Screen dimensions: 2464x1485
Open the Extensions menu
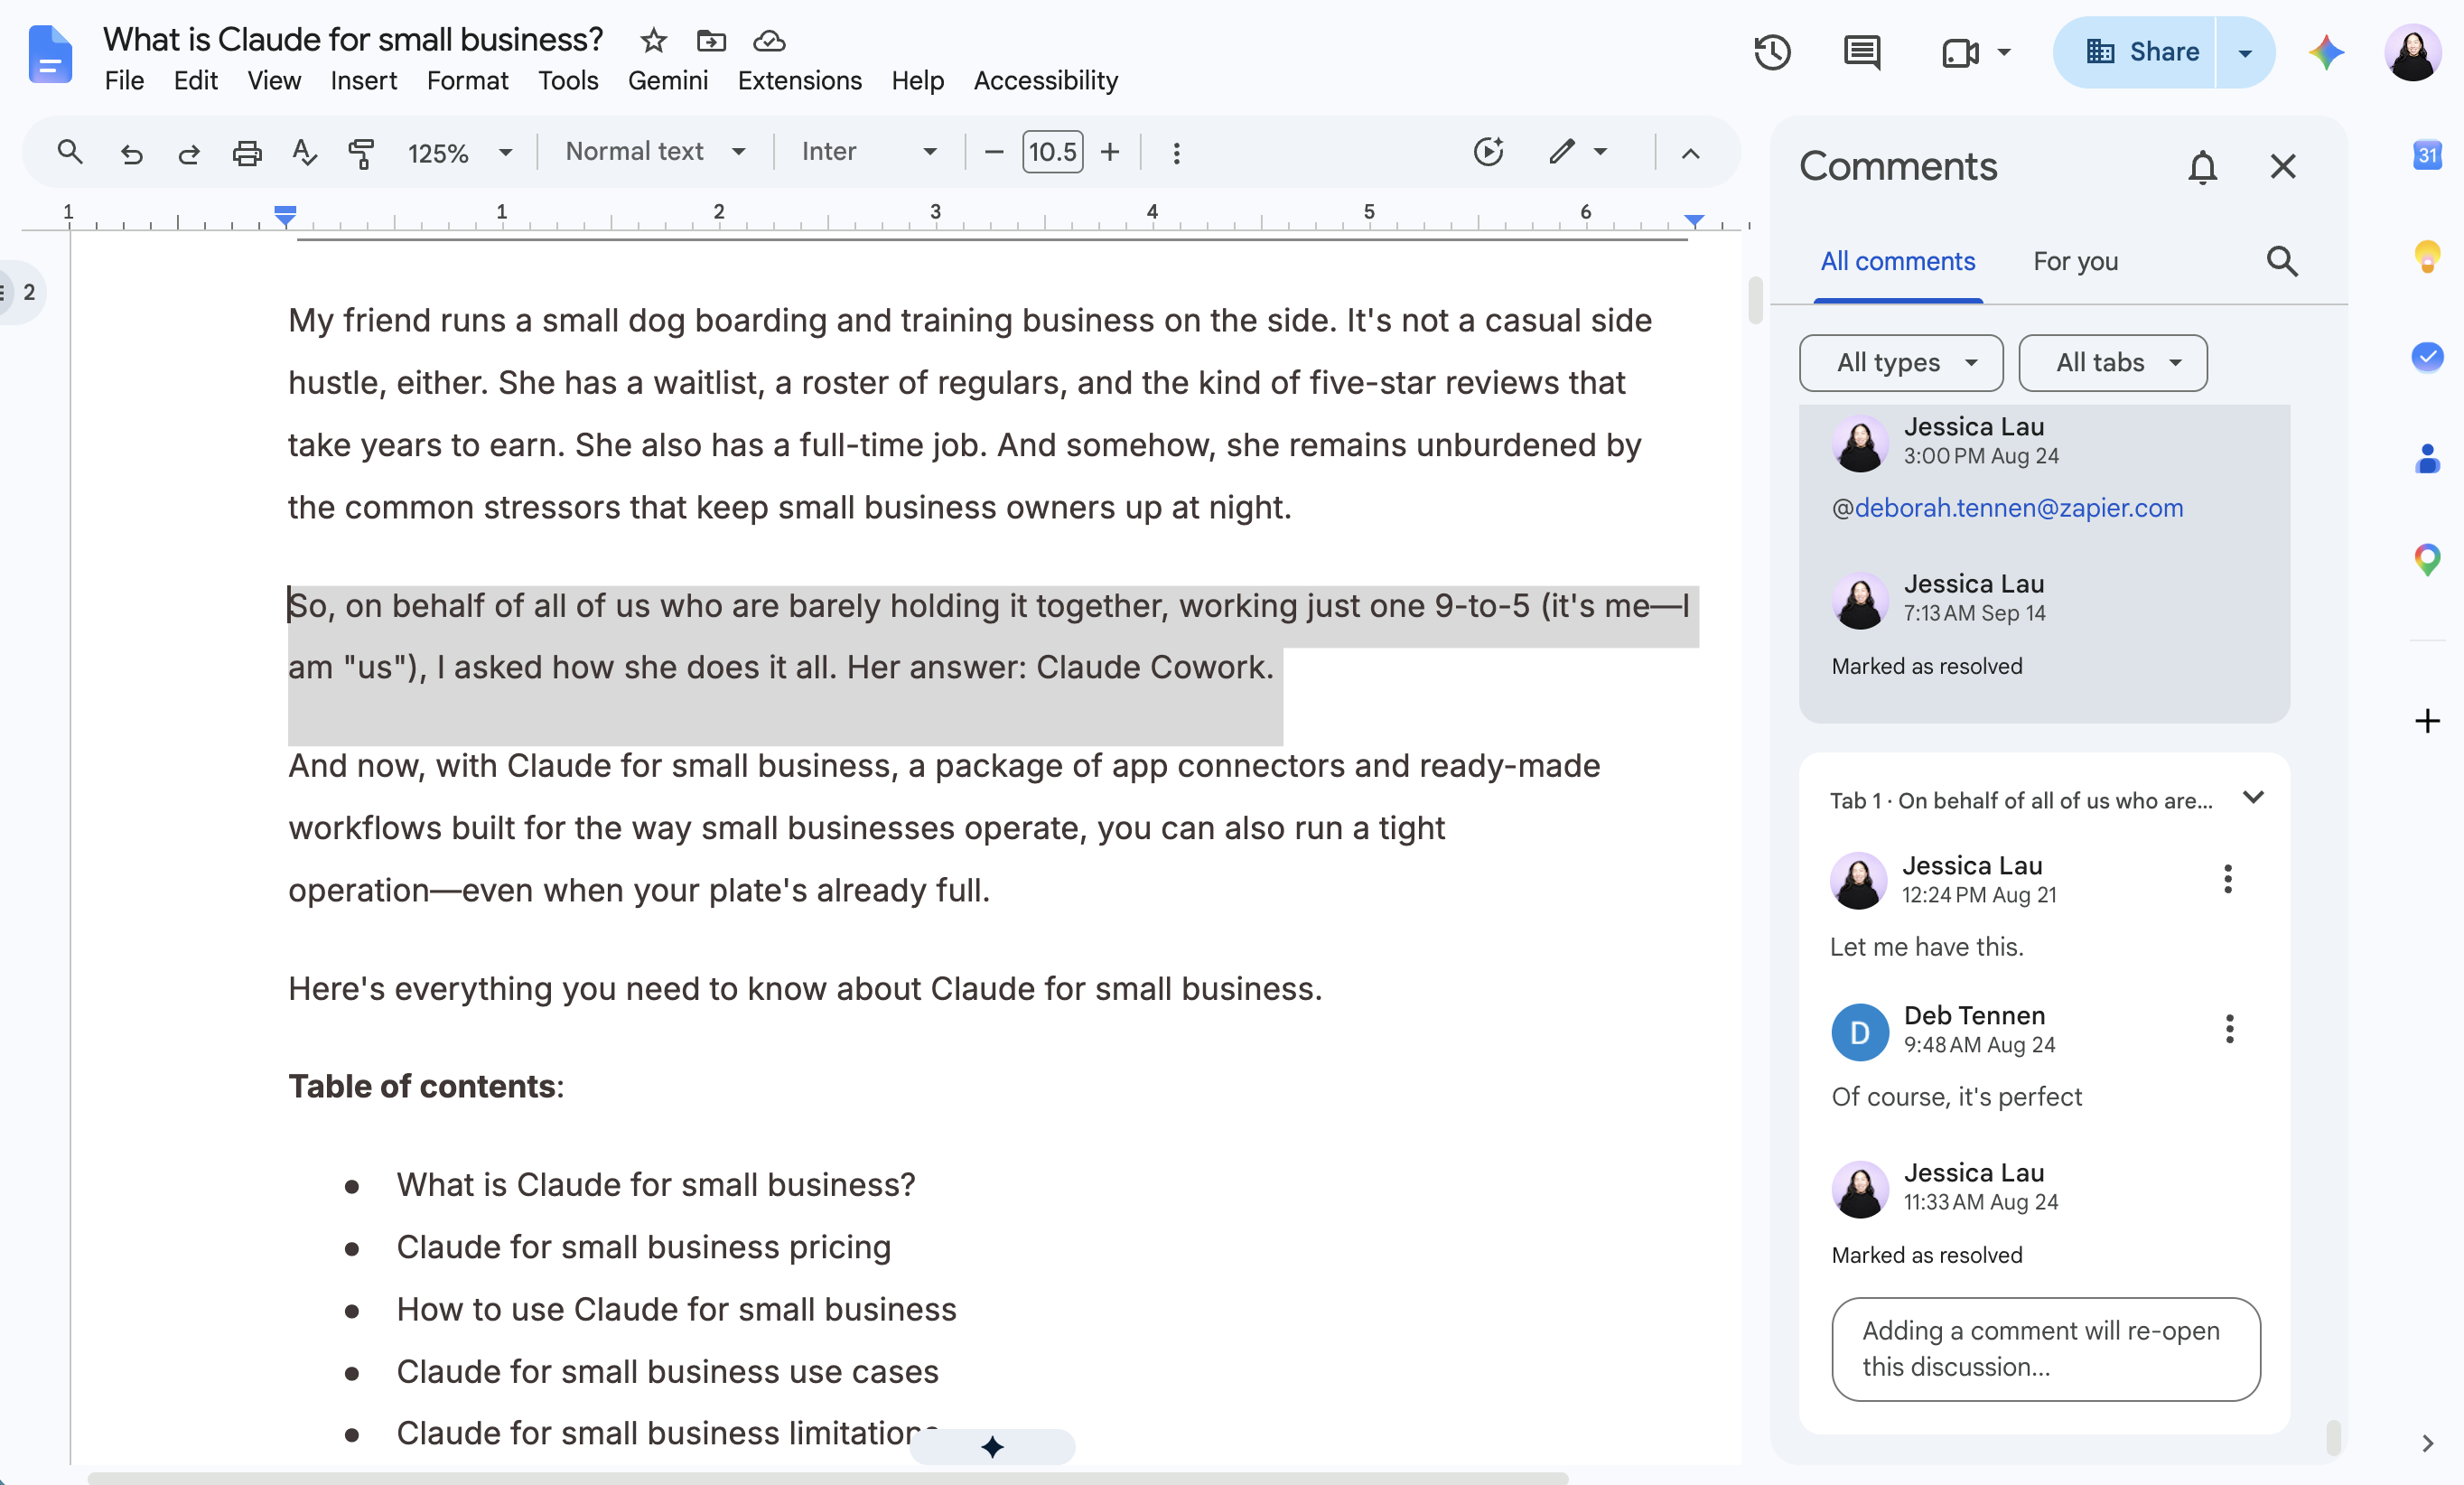[x=799, y=80]
